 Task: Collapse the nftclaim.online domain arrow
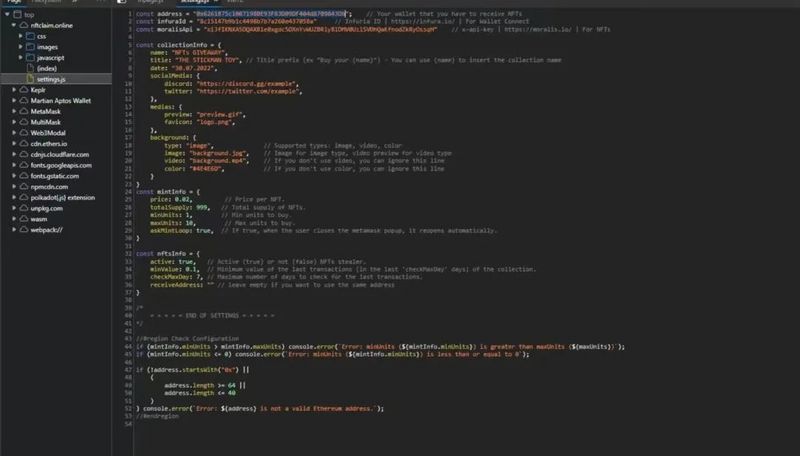14,25
